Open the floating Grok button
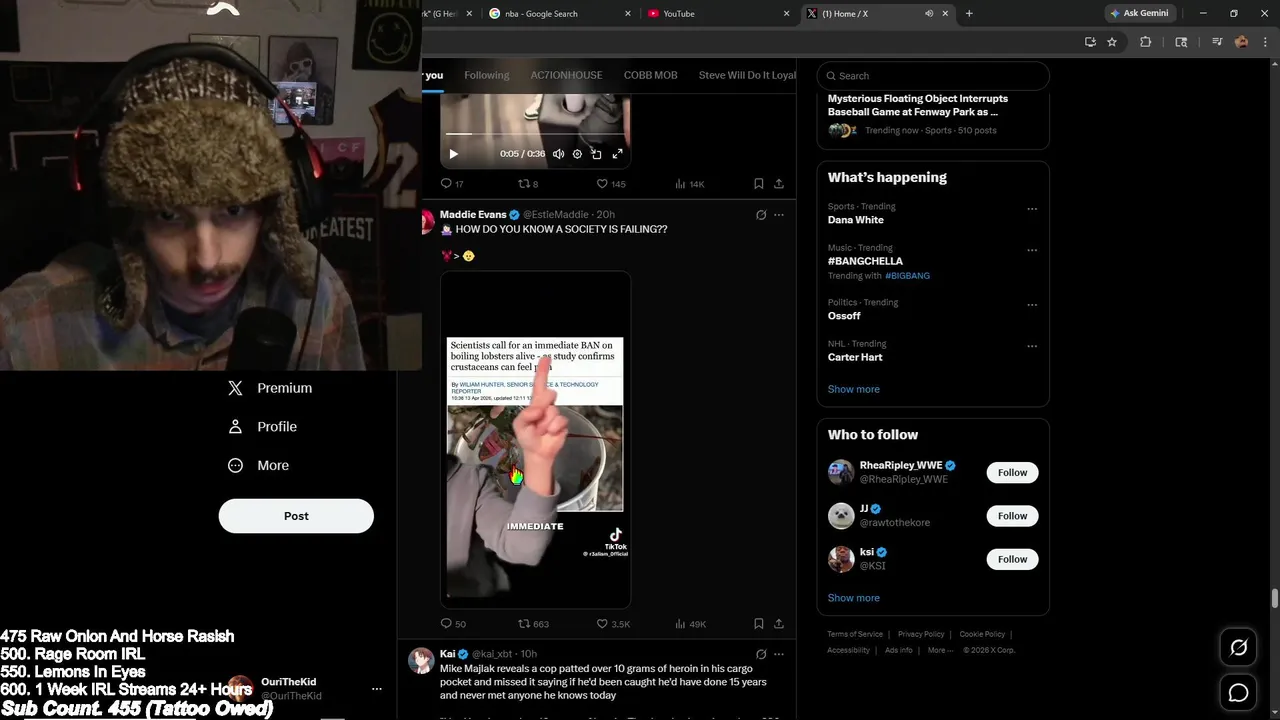 tap(1238, 648)
